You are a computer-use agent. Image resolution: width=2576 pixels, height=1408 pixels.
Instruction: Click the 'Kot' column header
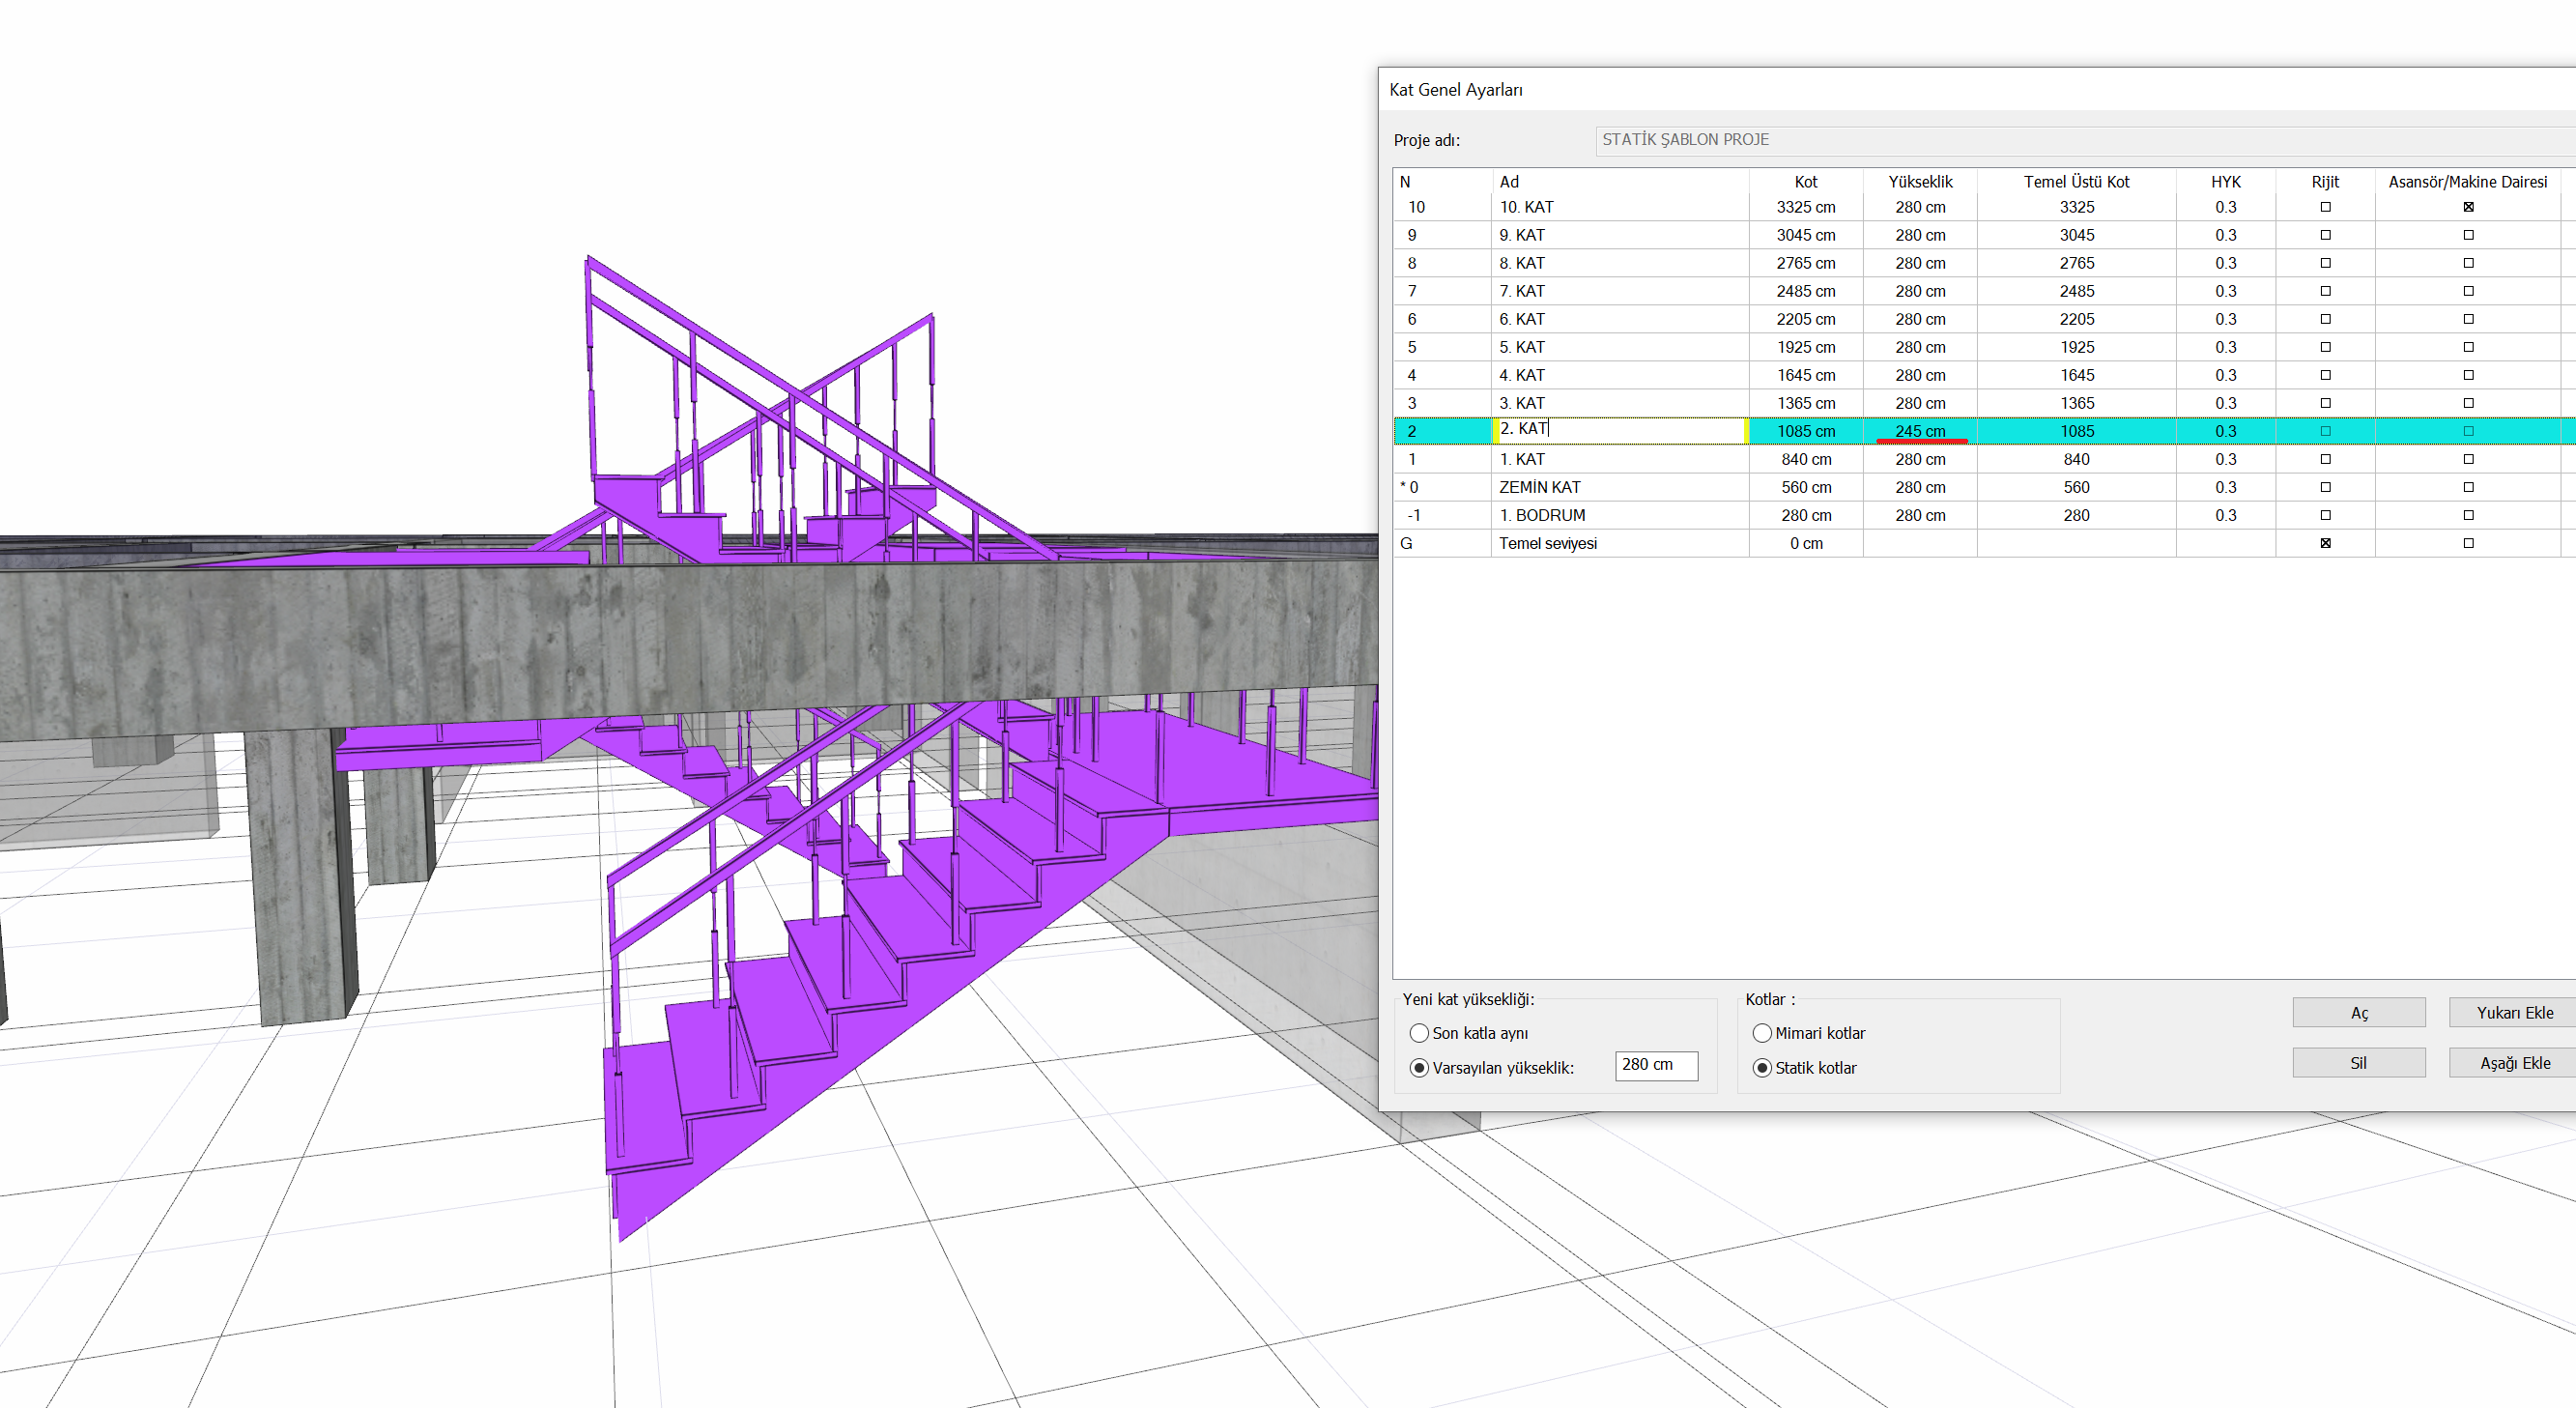click(x=1805, y=182)
